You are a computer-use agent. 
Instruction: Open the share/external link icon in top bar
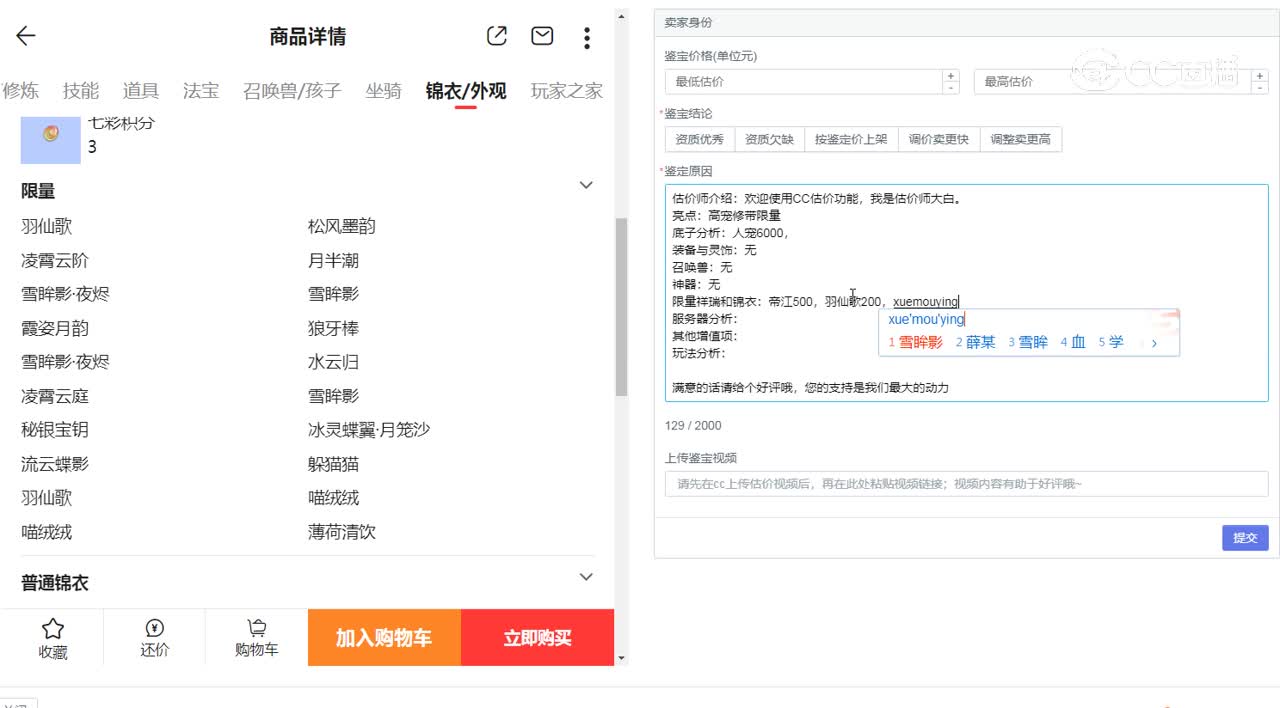pyautogui.click(x=496, y=35)
